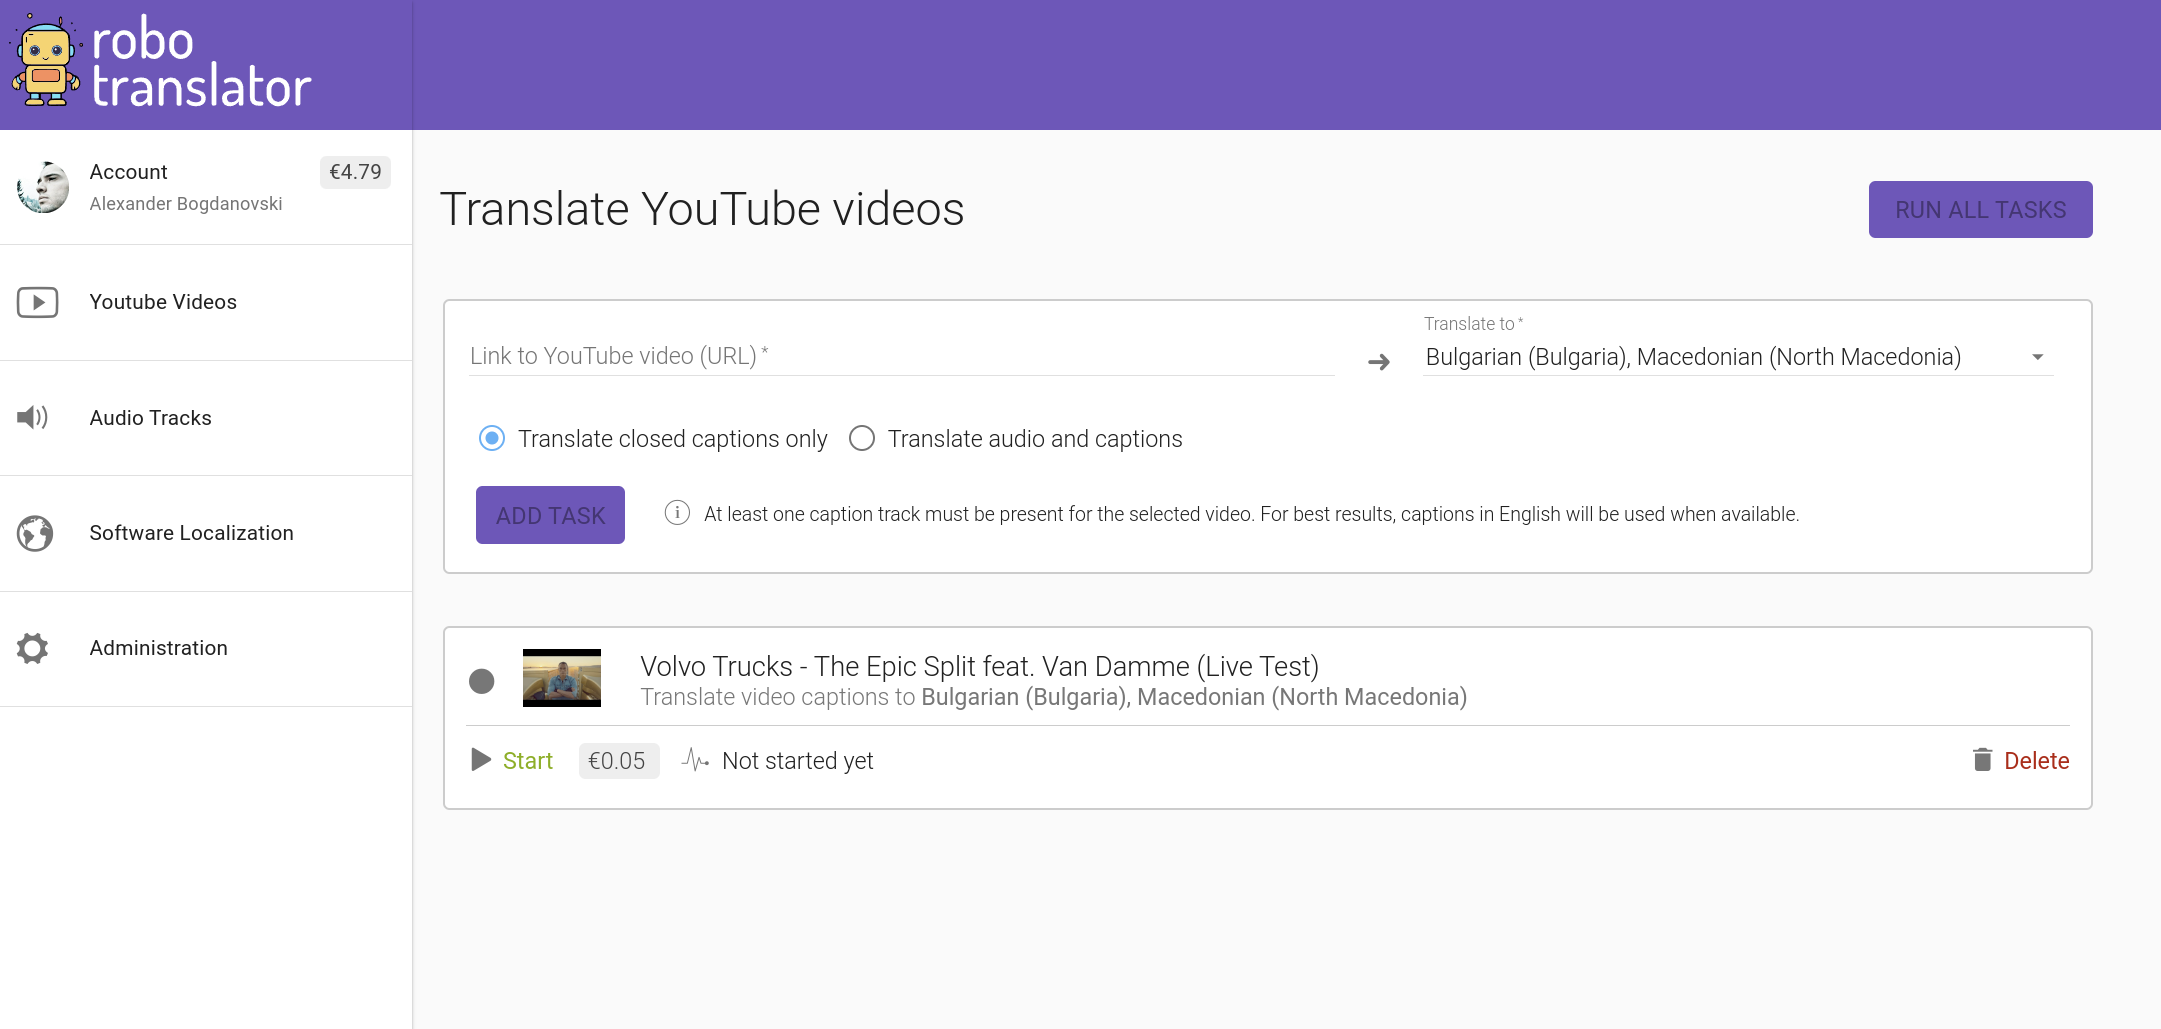Select Translate closed captions only option
This screenshot has height=1029, width=2161.
click(653, 439)
